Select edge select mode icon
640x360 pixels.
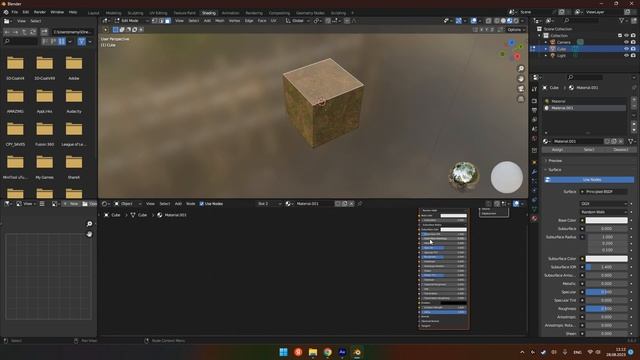pyautogui.click(x=161, y=21)
